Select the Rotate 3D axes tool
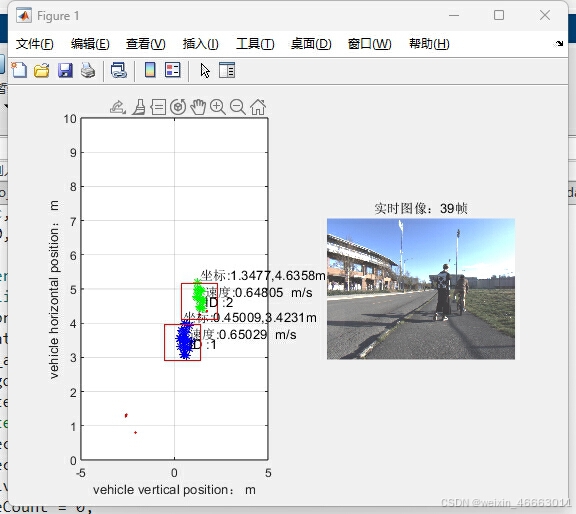The width and height of the screenshot is (576, 514). point(178,107)
